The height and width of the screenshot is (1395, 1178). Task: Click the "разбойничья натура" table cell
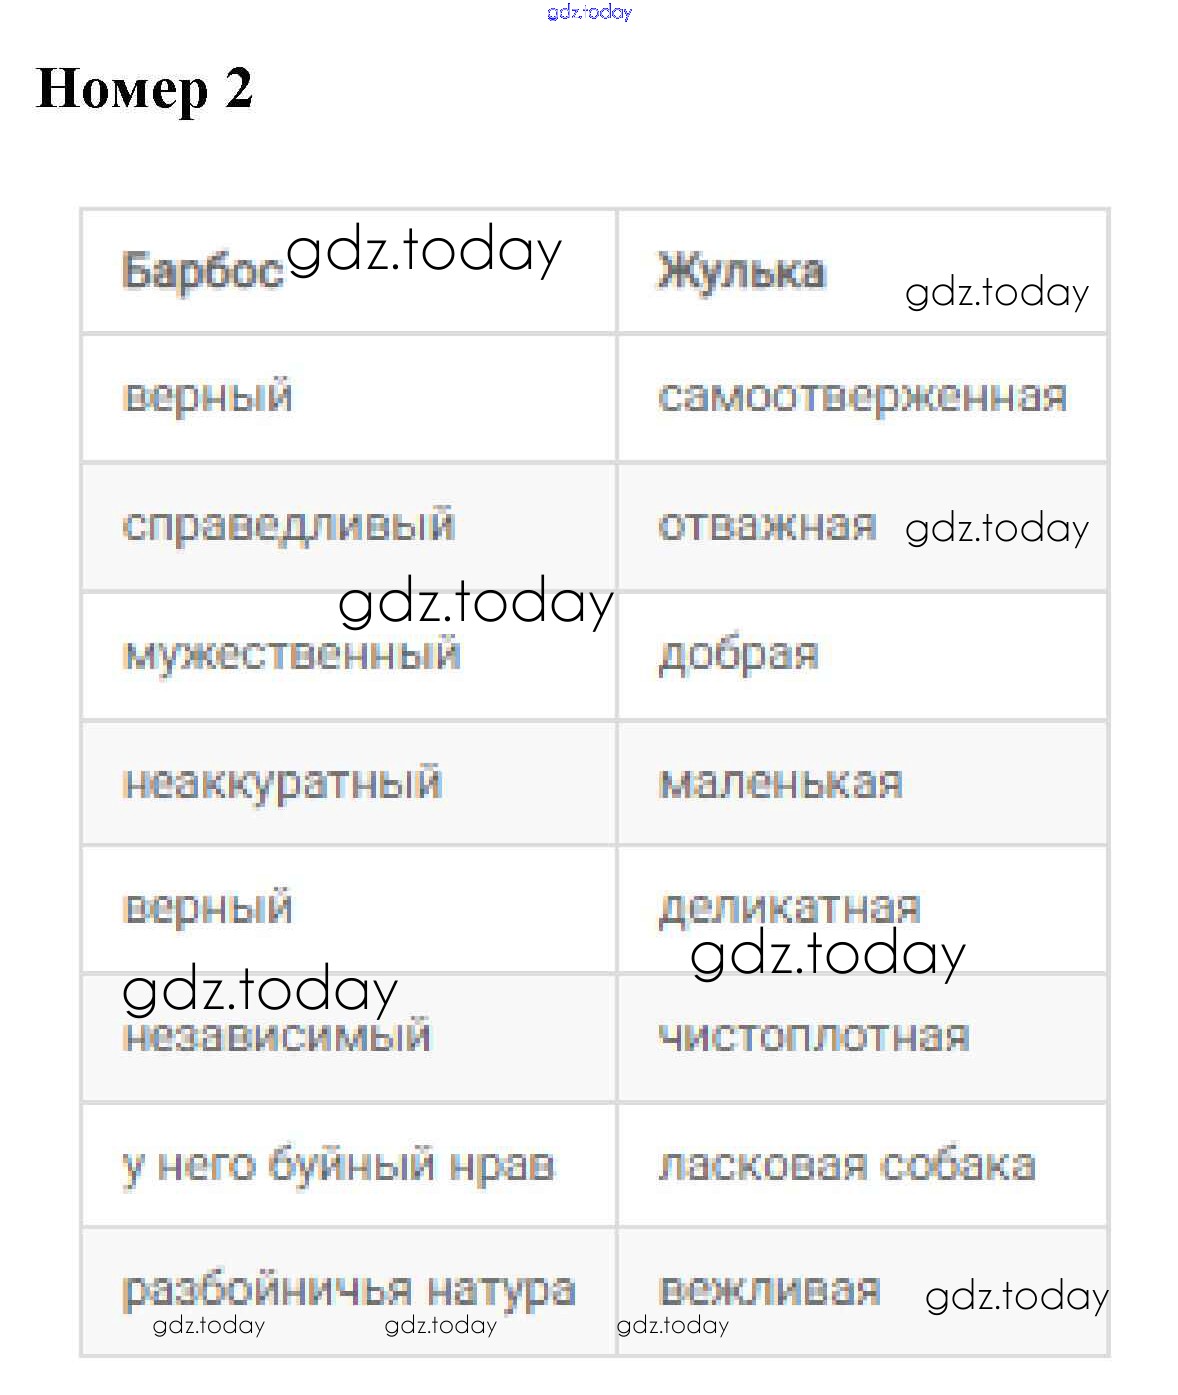[x=348, y=1290]
